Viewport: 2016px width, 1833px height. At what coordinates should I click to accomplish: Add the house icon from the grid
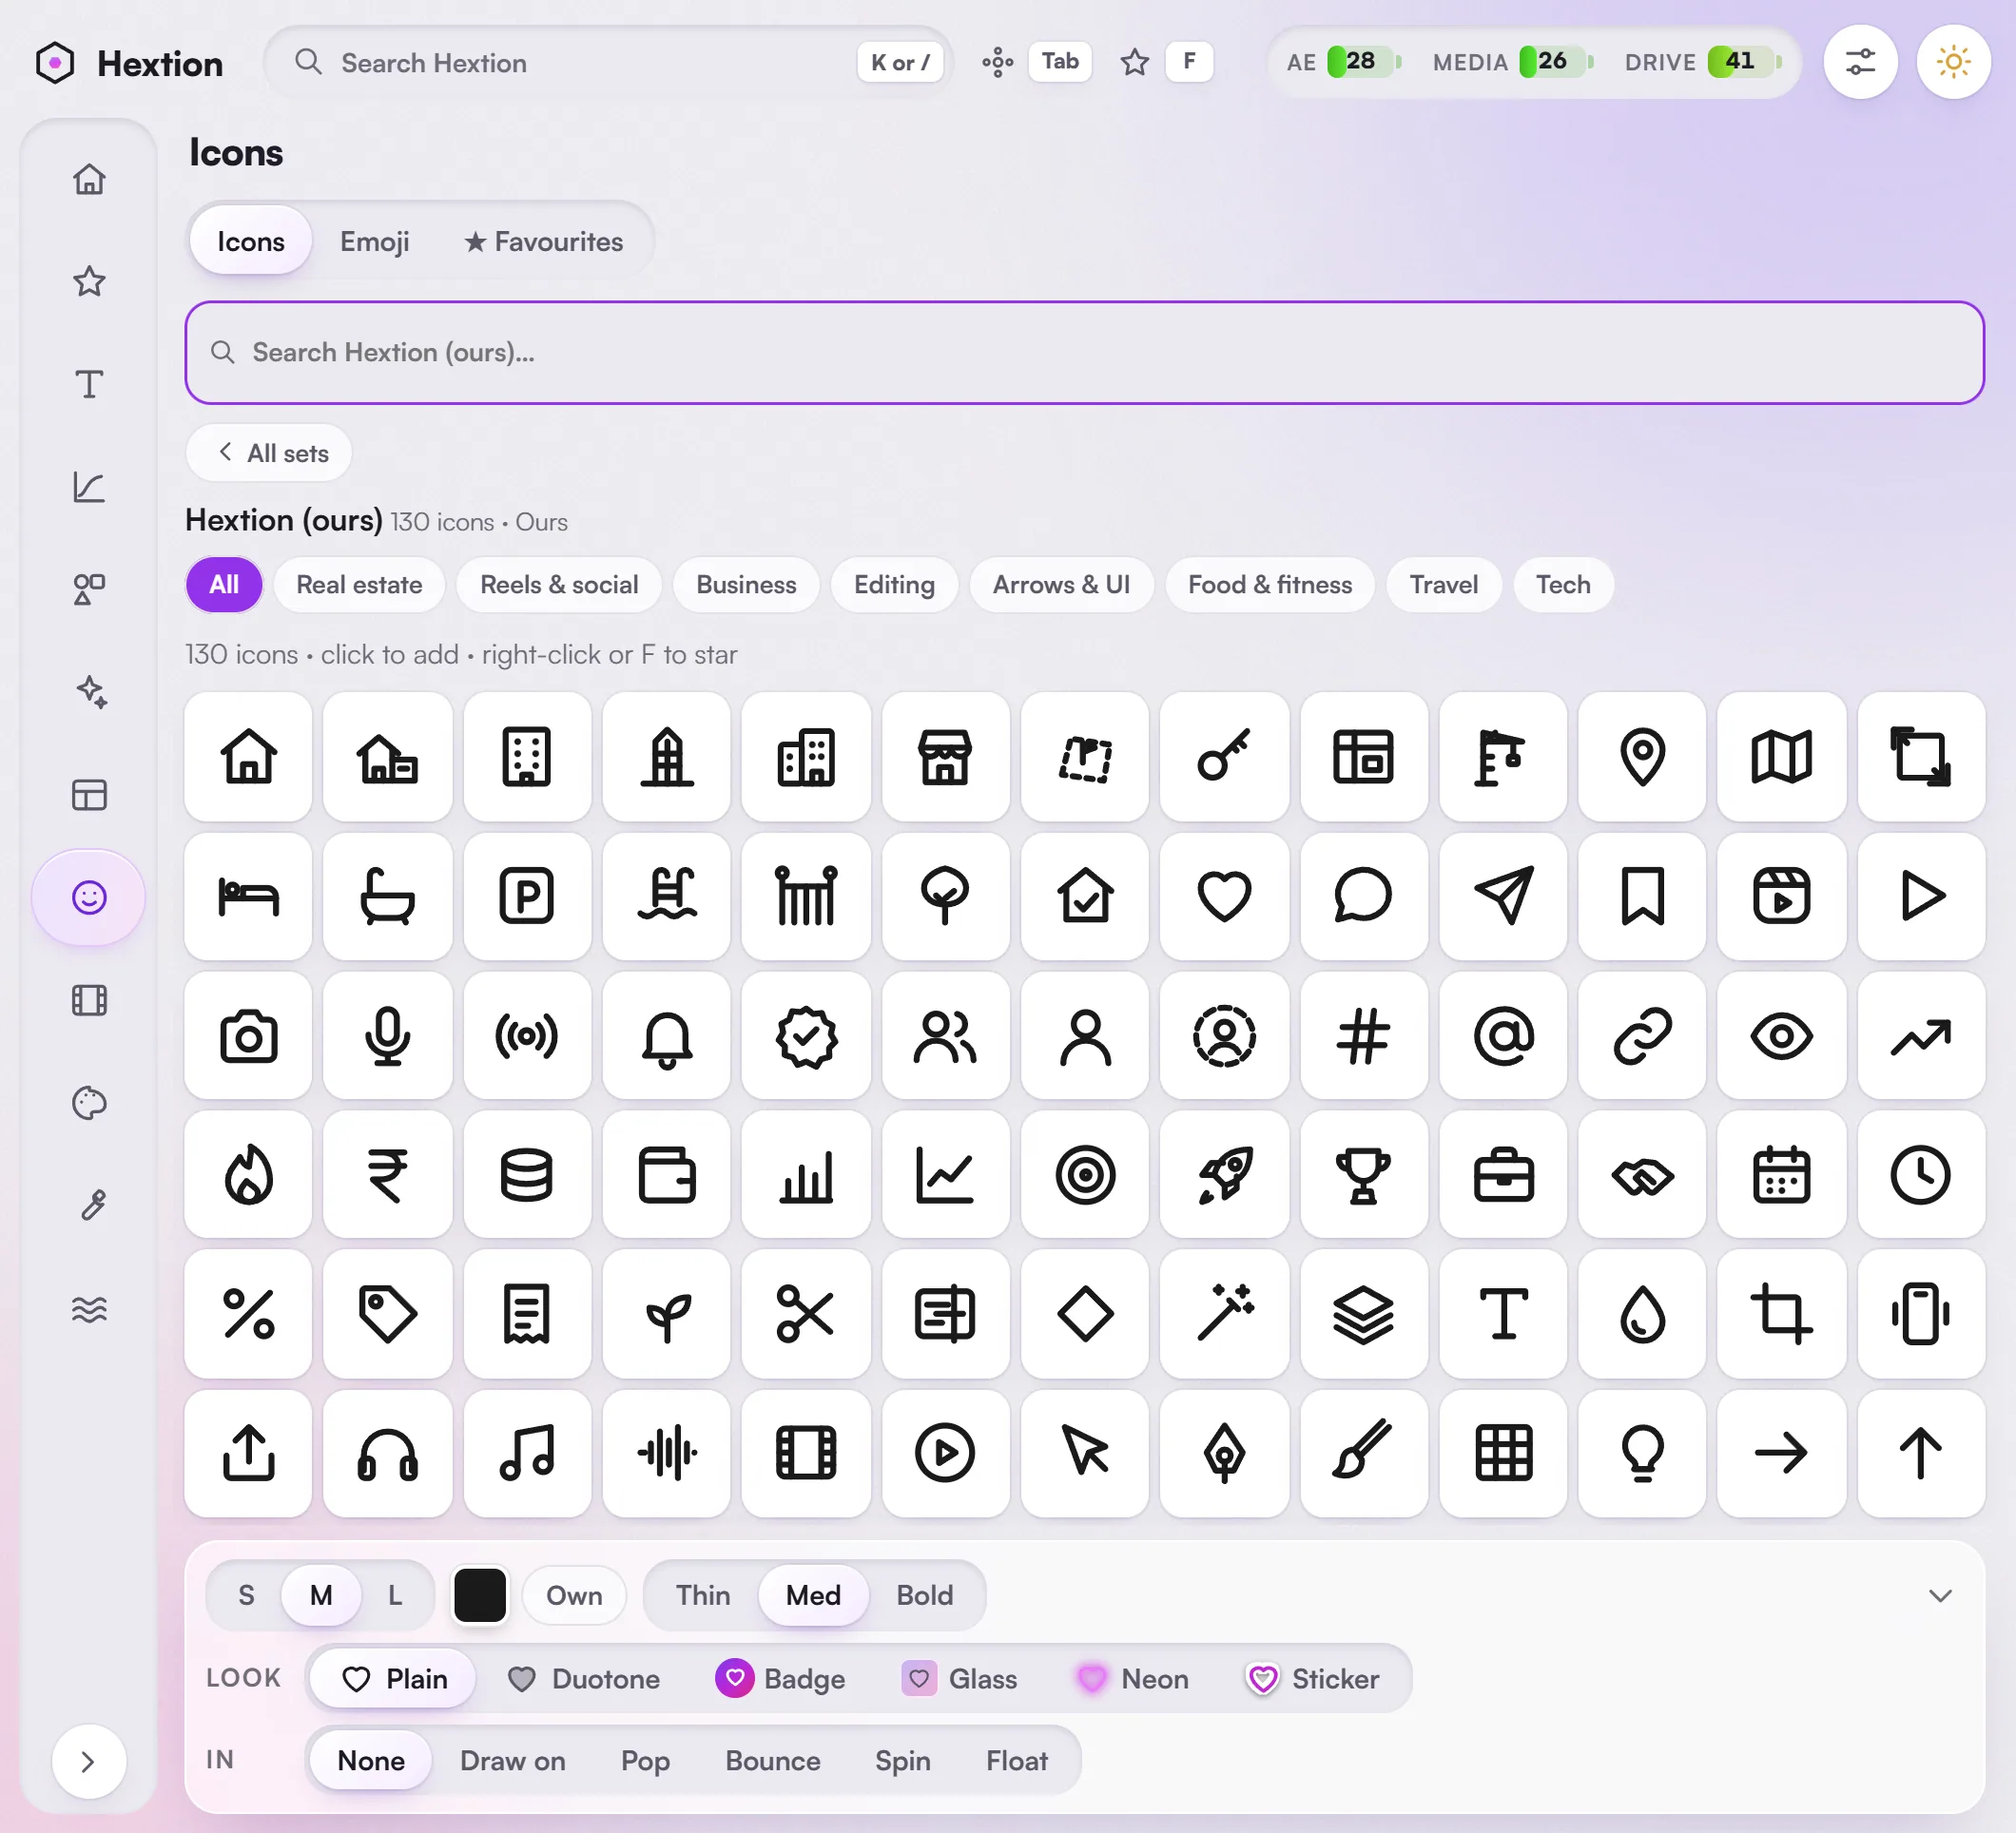(x=248, y=756)
